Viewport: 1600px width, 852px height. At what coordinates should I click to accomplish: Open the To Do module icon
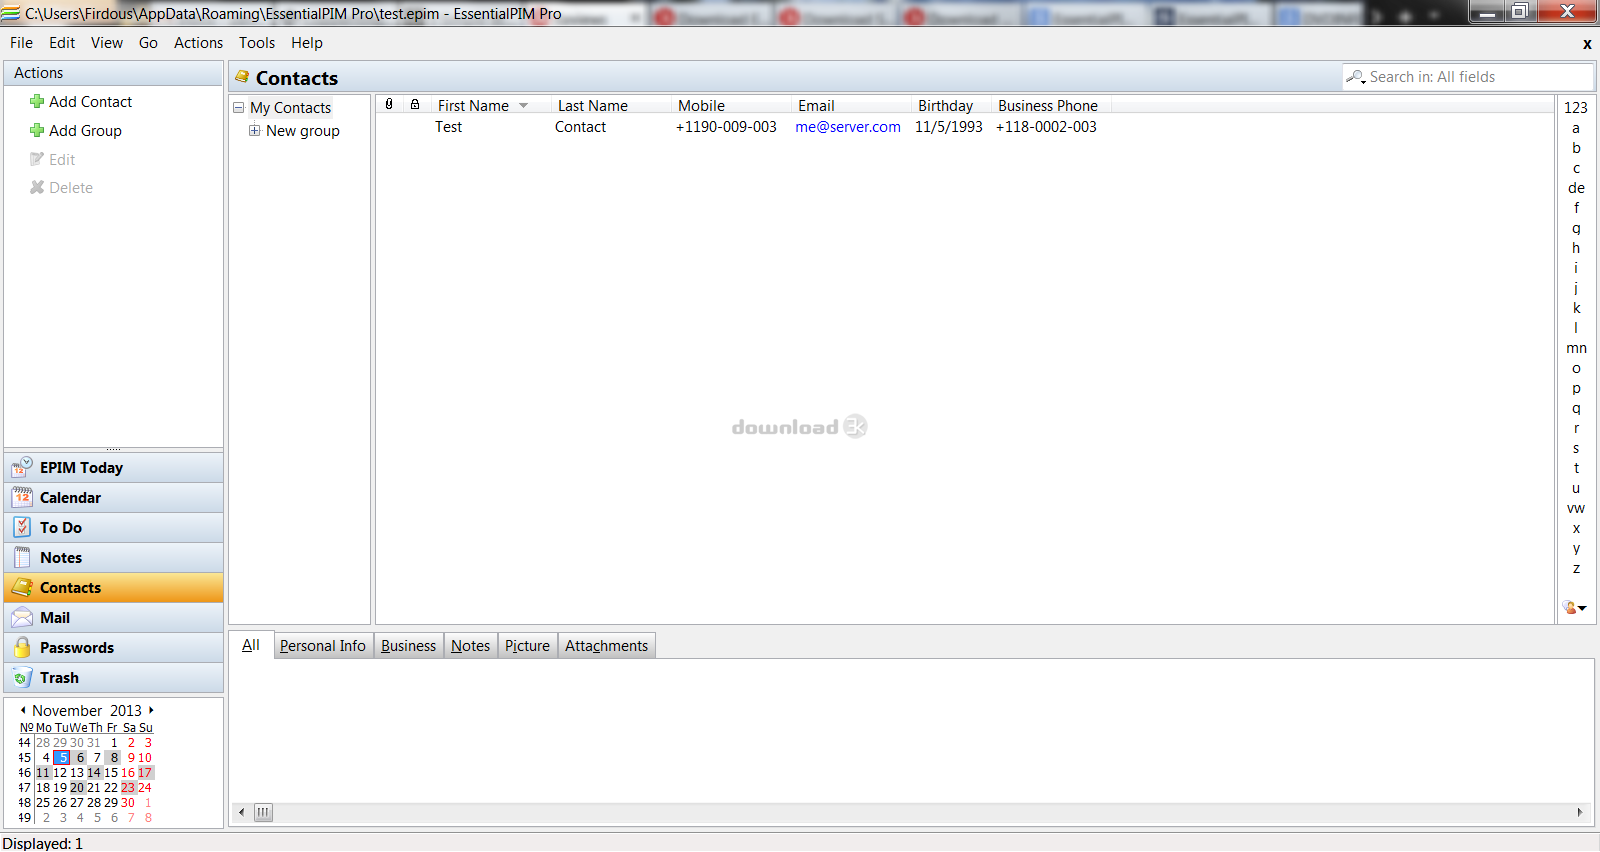[22, 527]
